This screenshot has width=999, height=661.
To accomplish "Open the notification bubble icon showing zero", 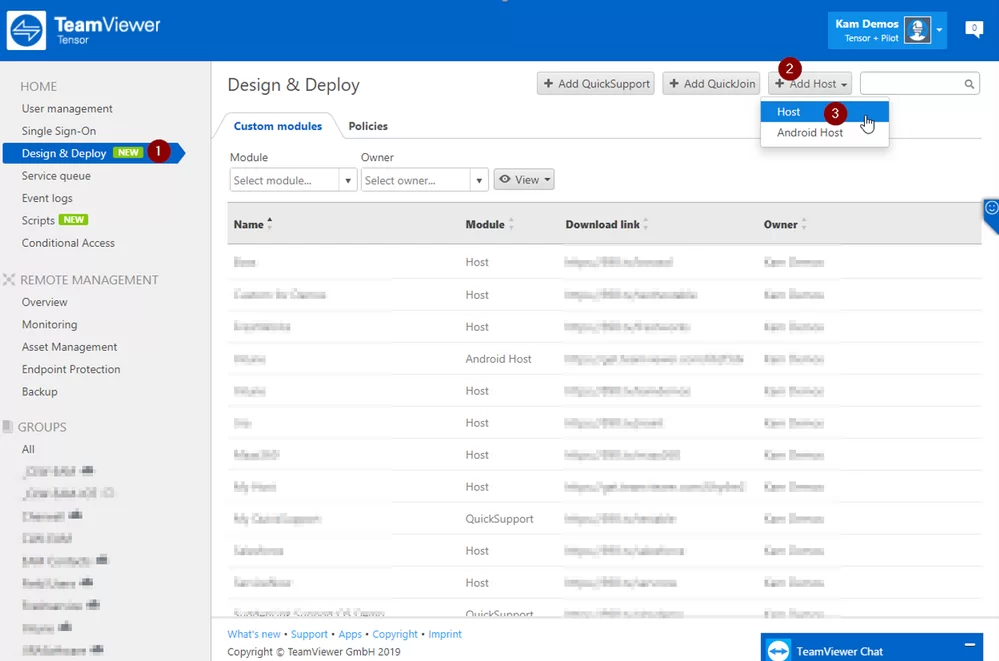I will point(973,29).
